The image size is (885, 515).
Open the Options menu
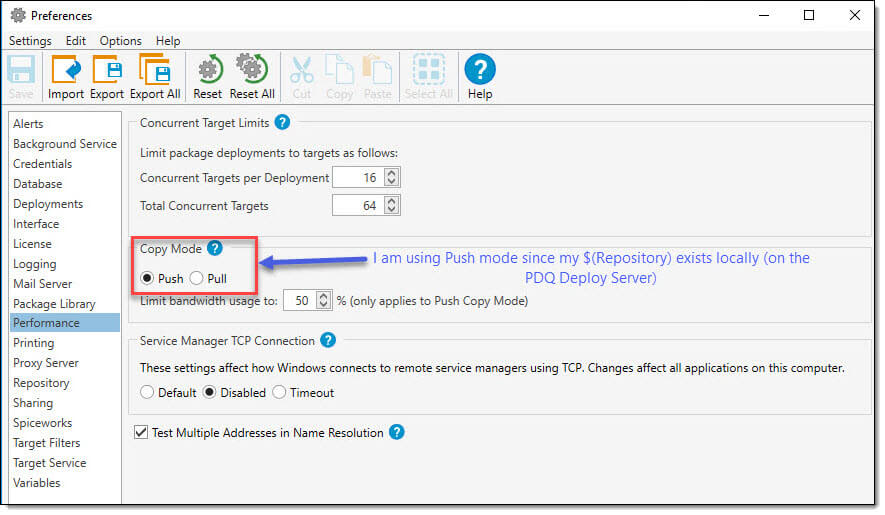pos(120,41)
